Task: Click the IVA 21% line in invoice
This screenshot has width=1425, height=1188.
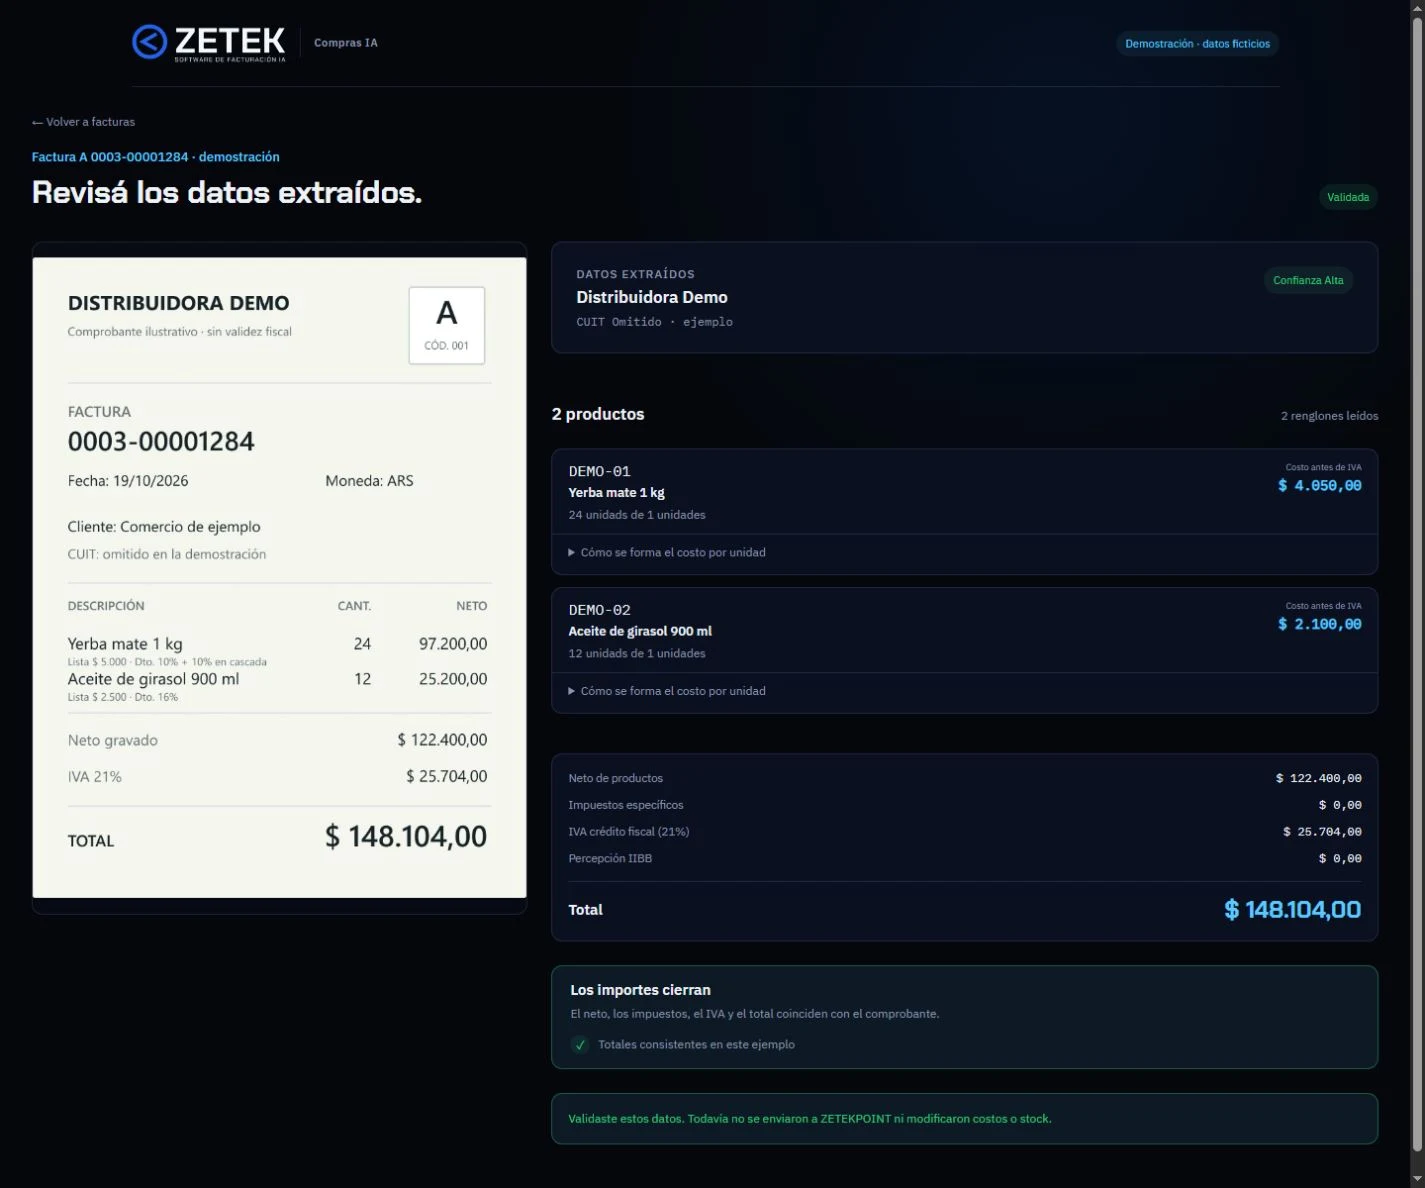Action: (277, 777)
